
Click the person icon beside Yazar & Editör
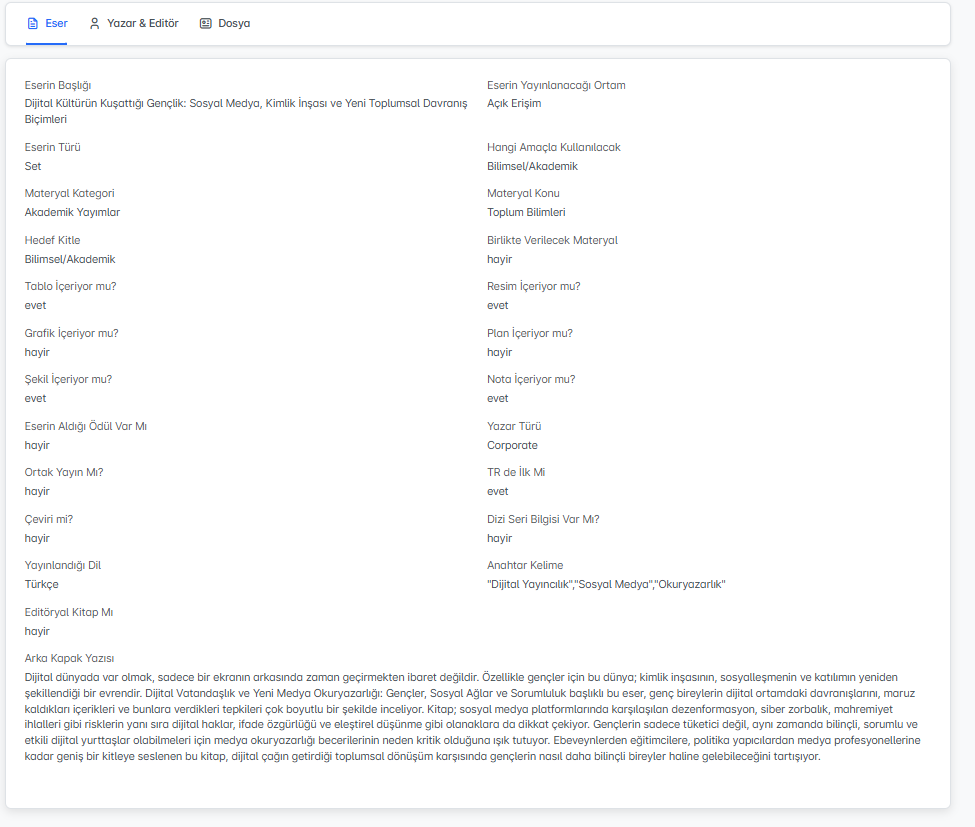(x=95, y=23)
